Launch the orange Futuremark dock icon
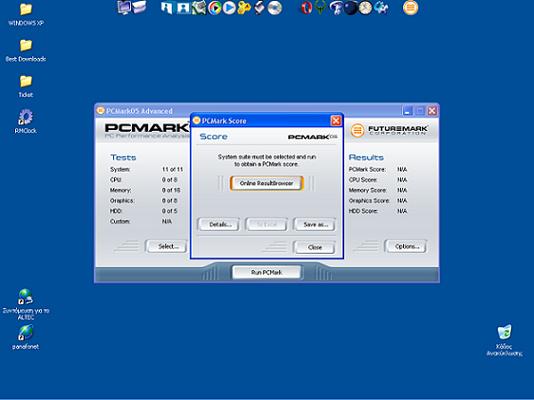Image resolution: width=534 pixels, height=400 pixels. 411,8
